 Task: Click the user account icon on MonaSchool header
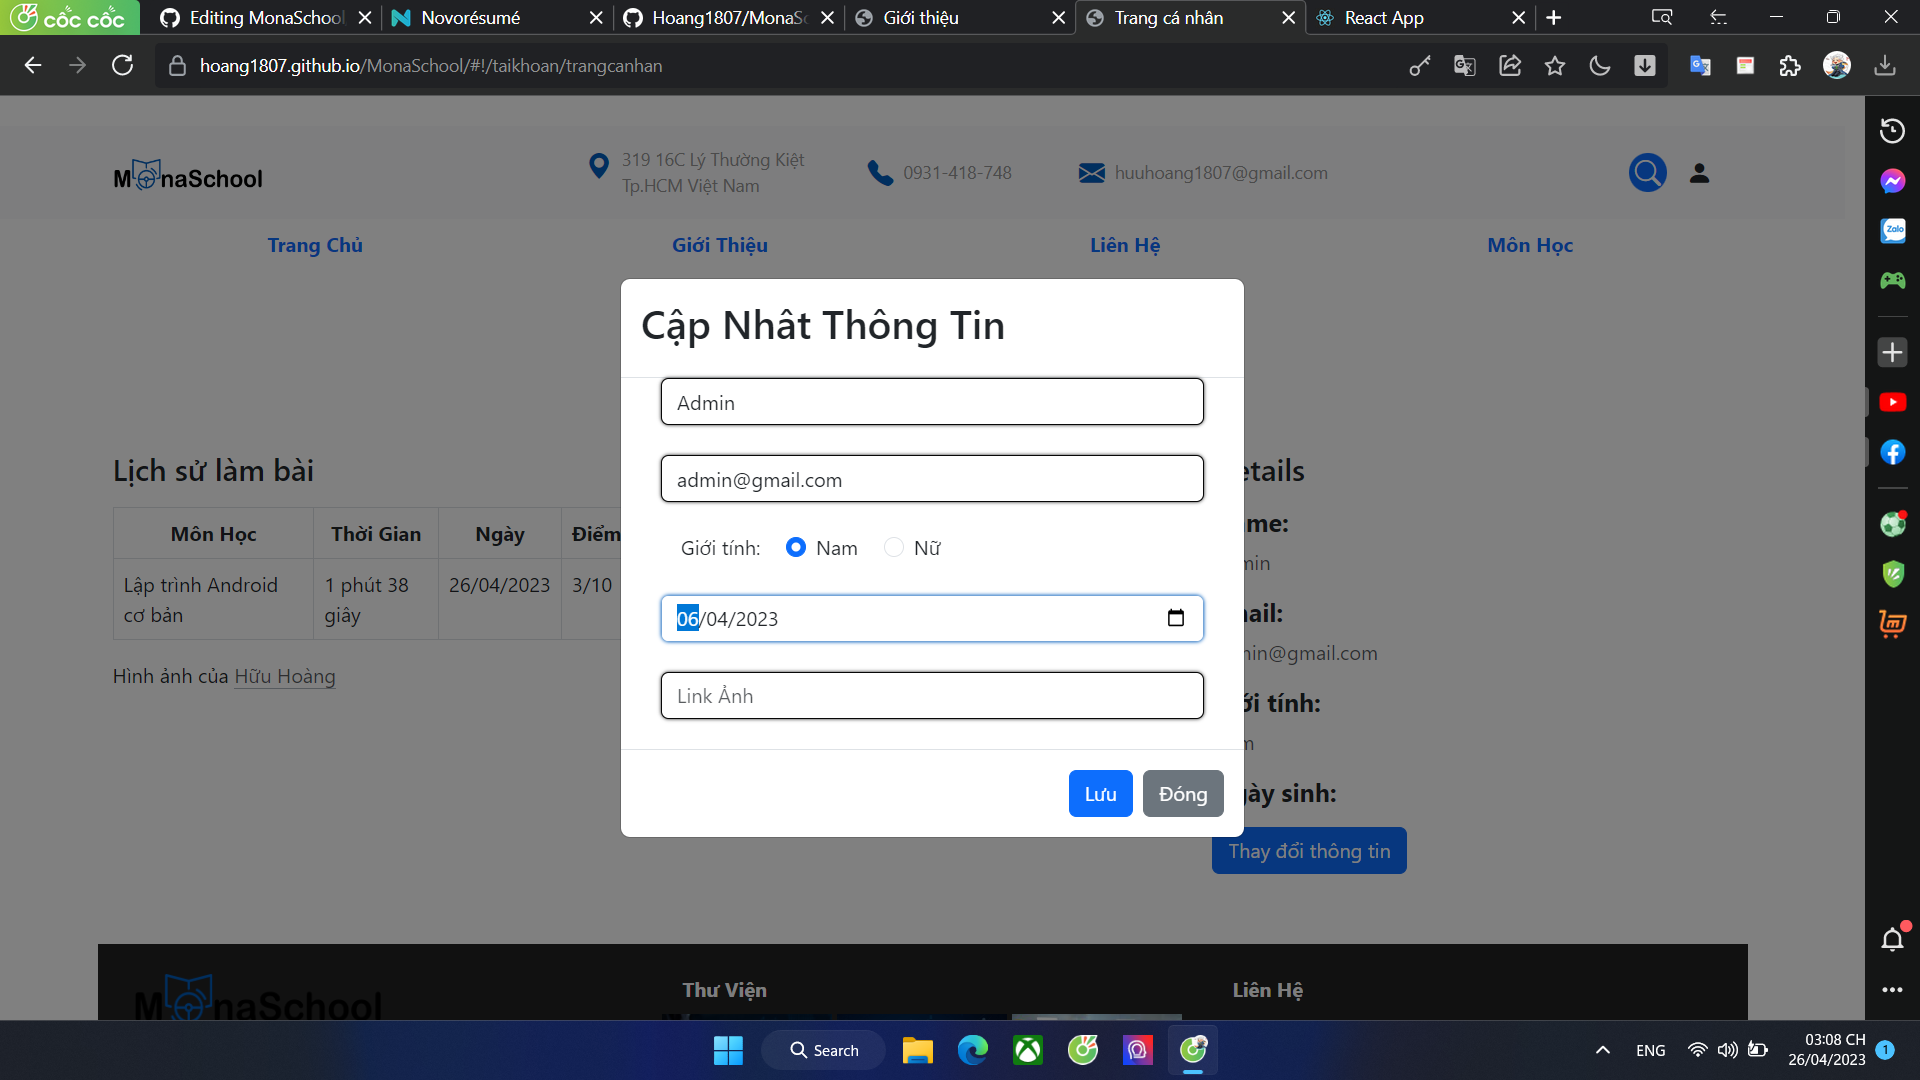tap(1699, 172)
